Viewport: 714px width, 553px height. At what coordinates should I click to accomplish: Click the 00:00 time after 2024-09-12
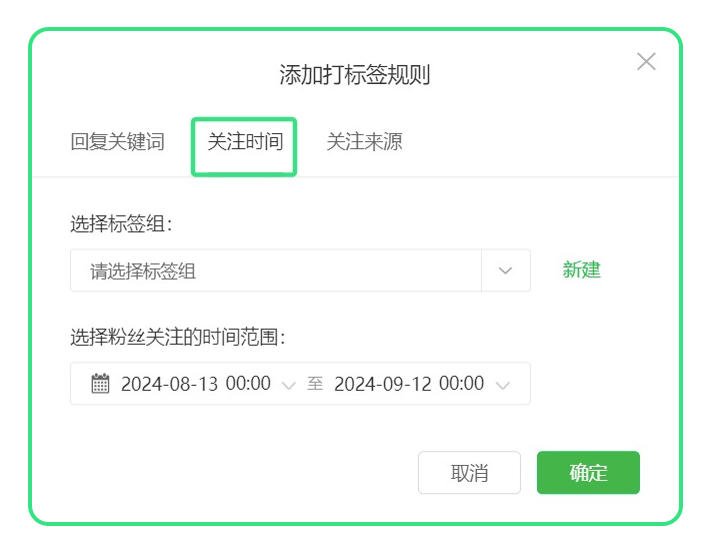[461, 384]
